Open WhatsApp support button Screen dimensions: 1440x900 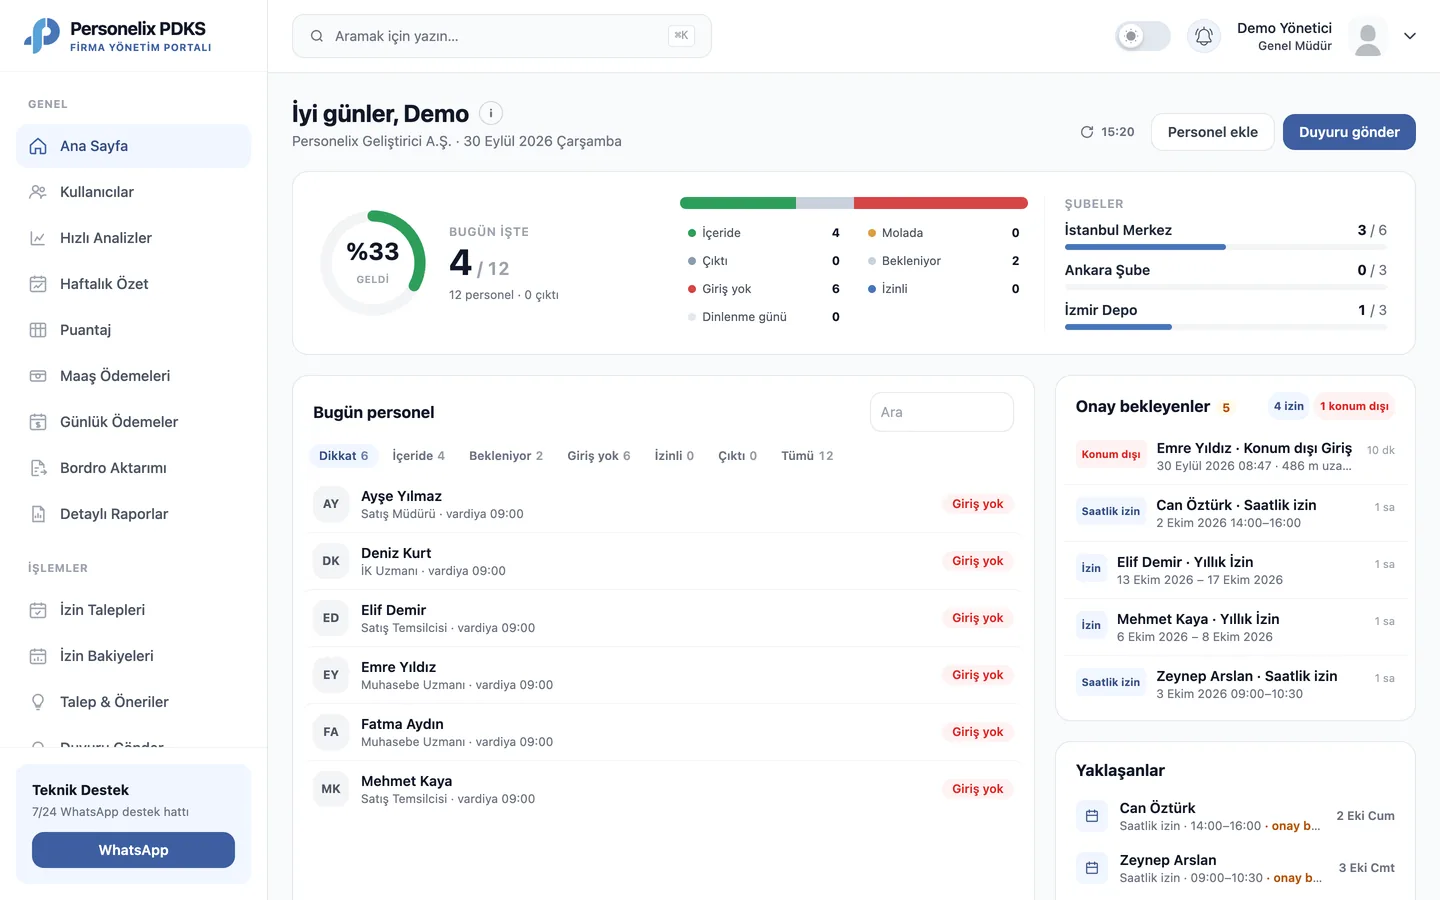[133, 850]
